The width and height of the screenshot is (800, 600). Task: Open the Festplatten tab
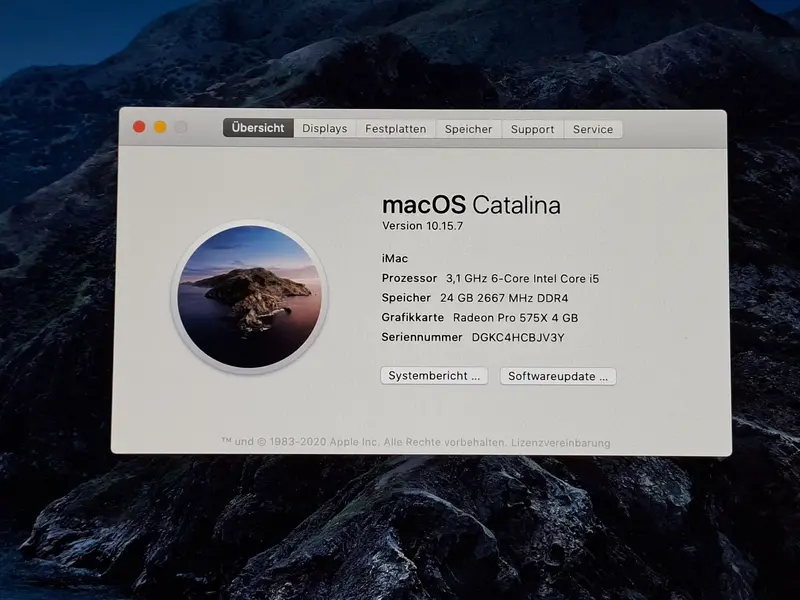point(395,129)
